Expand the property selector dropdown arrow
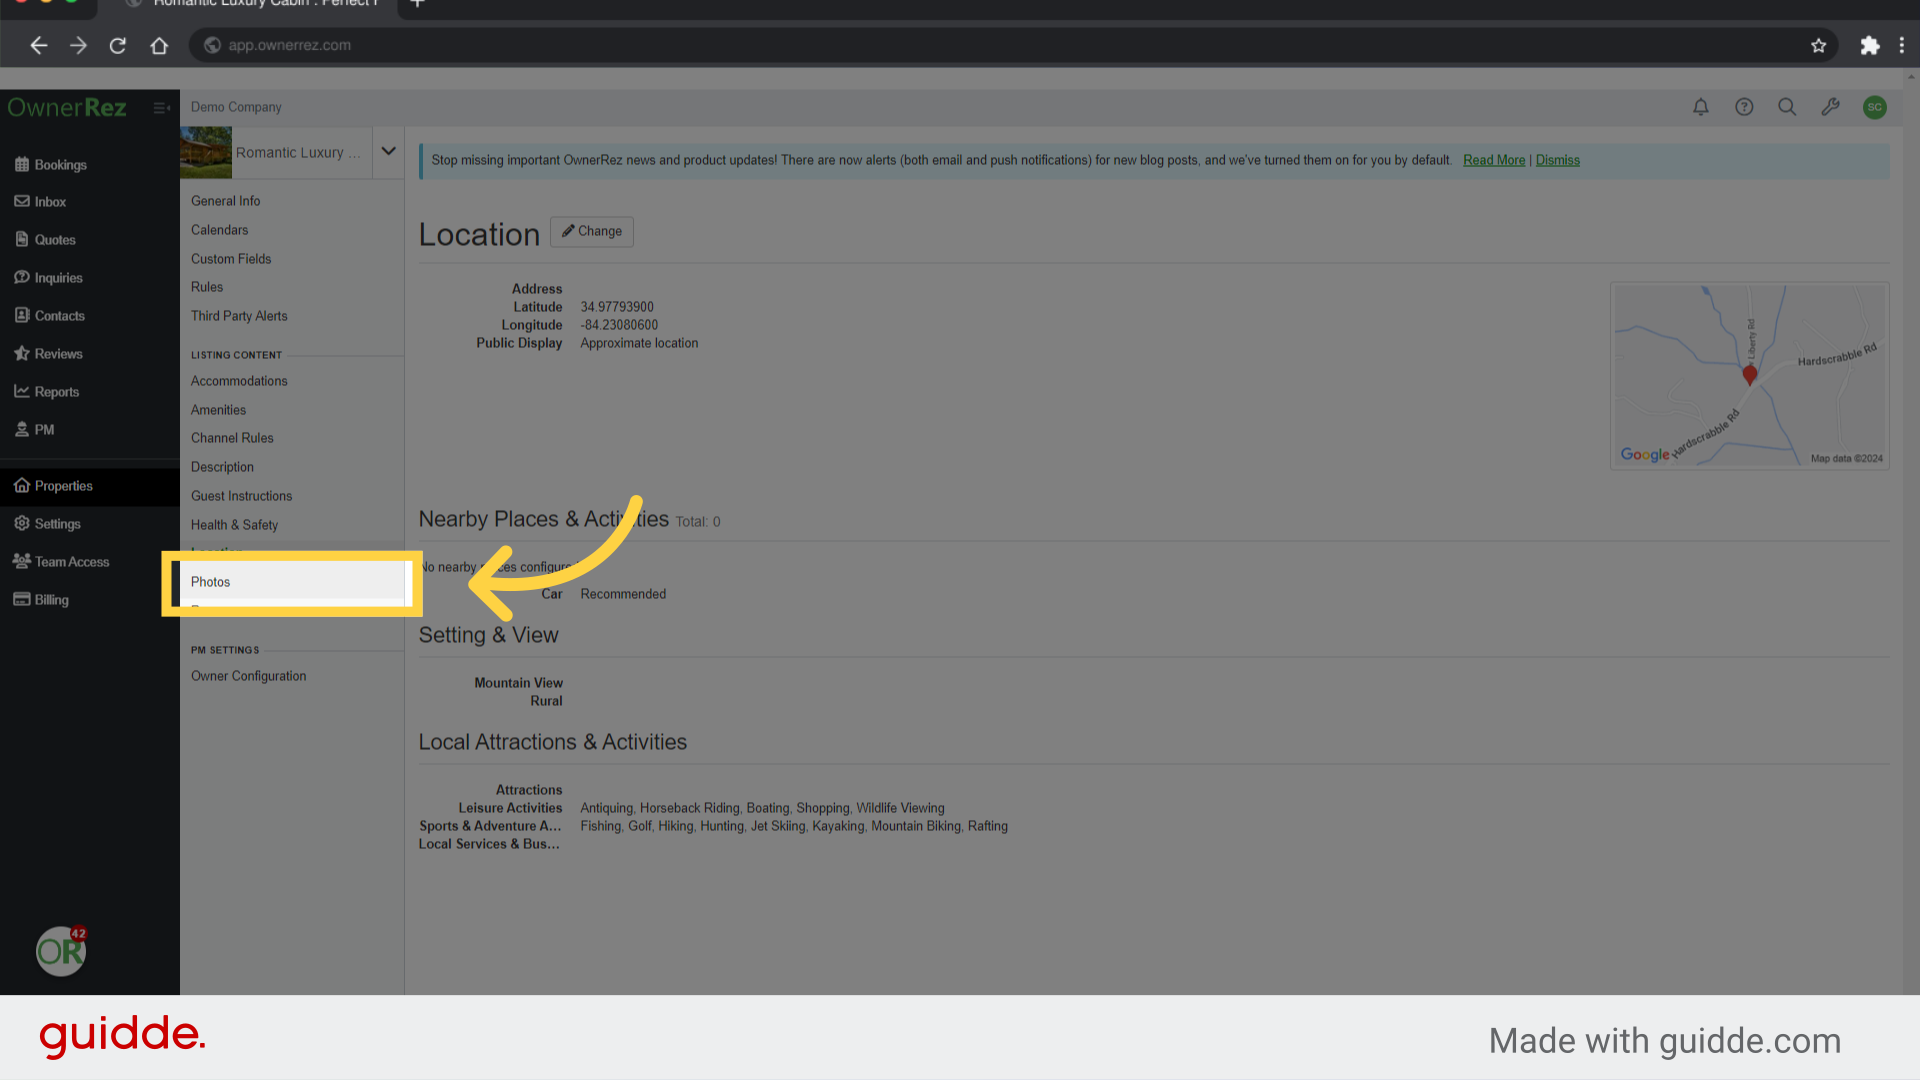Viewport: 1920px width, 1080px height. [389, 152]
